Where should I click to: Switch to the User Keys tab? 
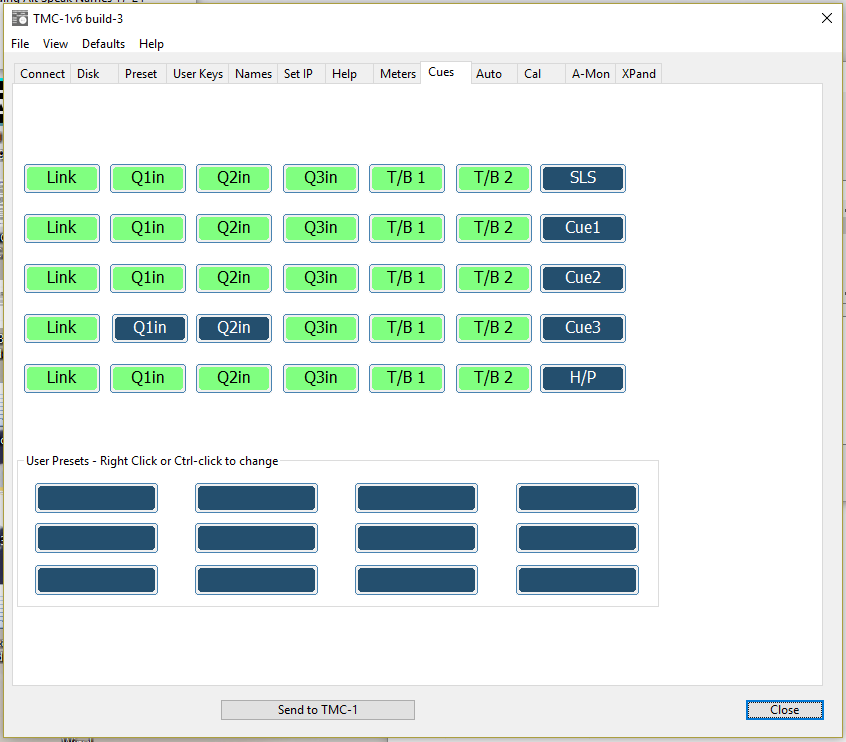(197, 74)
